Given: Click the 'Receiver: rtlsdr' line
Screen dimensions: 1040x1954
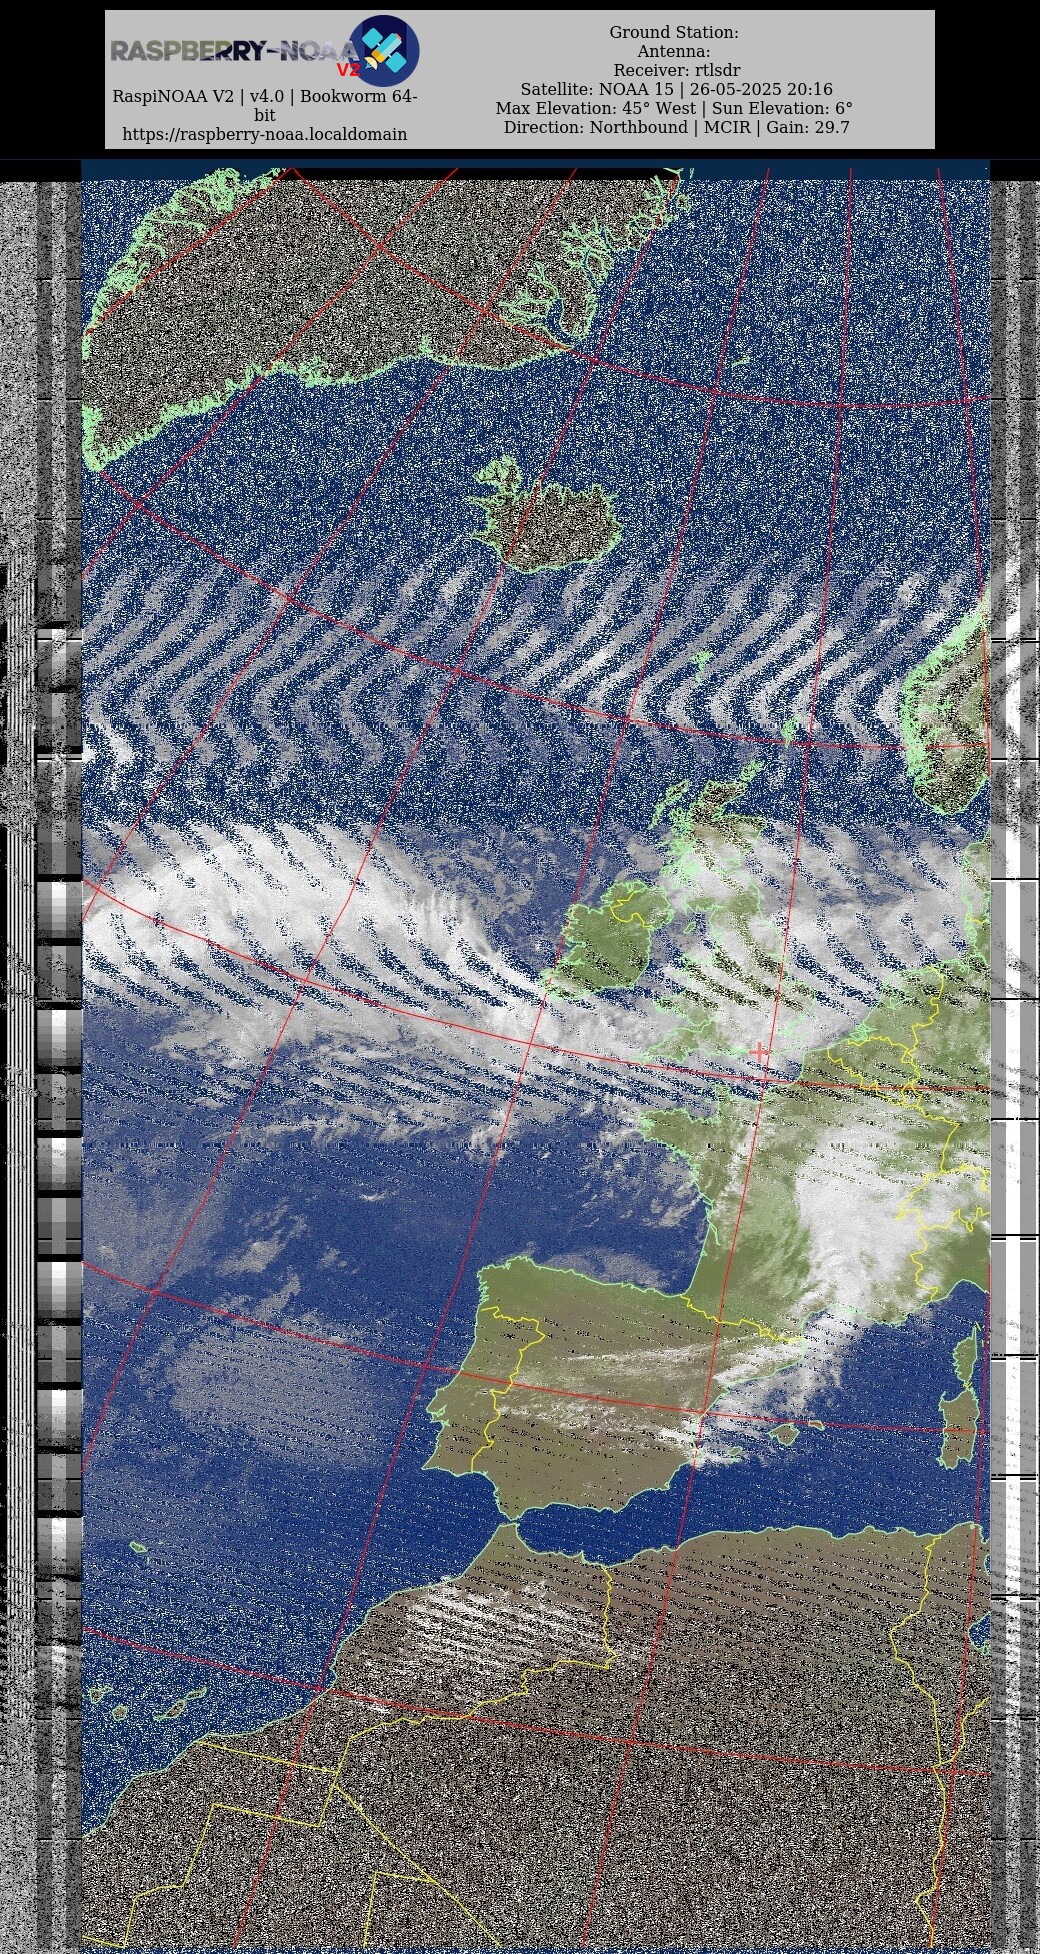Looking at the screenshot, I should point(677,70).
